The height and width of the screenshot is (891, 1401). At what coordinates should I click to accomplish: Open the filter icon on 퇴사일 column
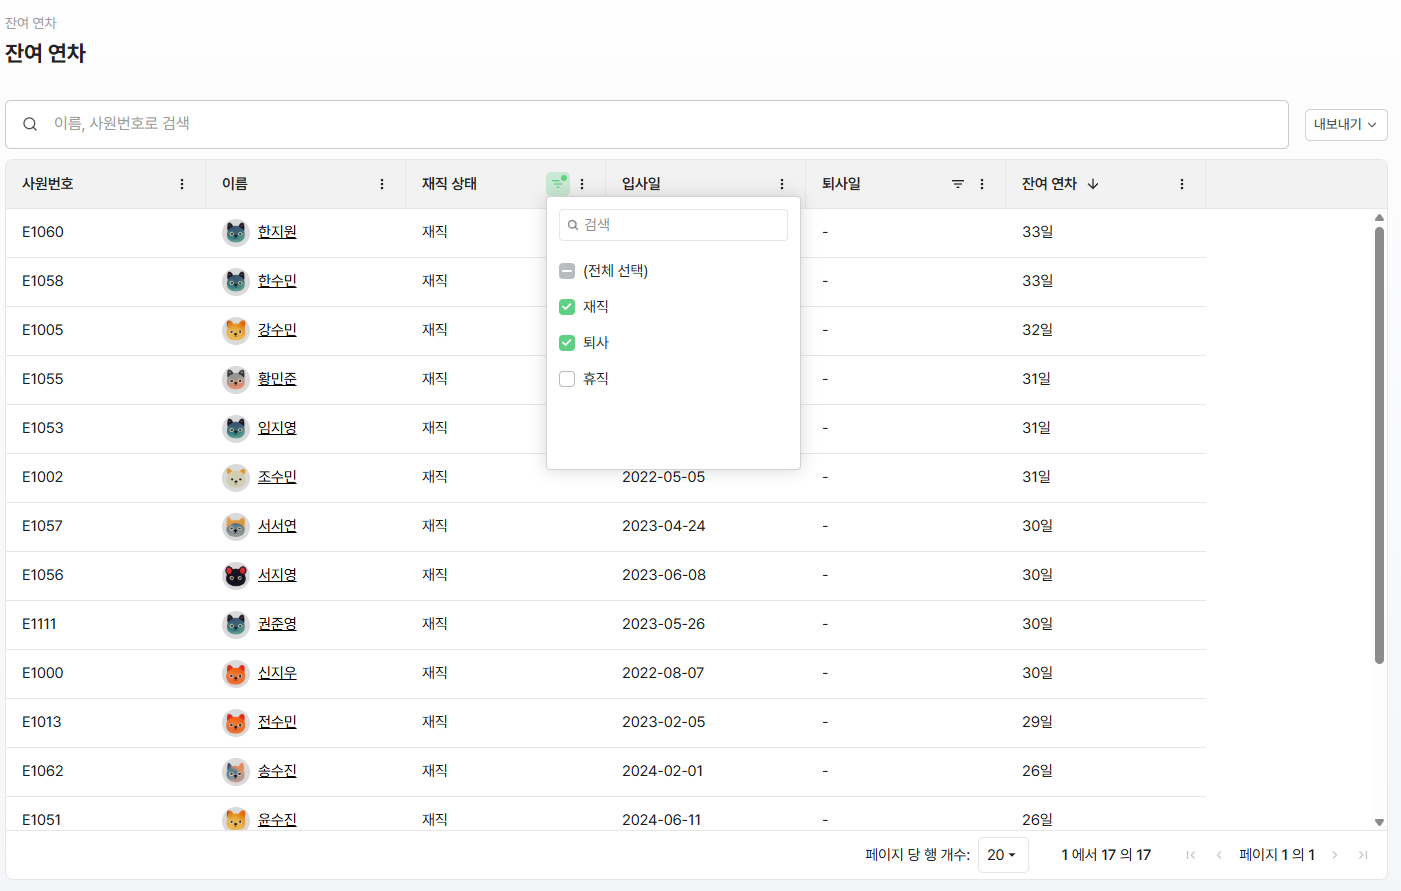[957, 184]
